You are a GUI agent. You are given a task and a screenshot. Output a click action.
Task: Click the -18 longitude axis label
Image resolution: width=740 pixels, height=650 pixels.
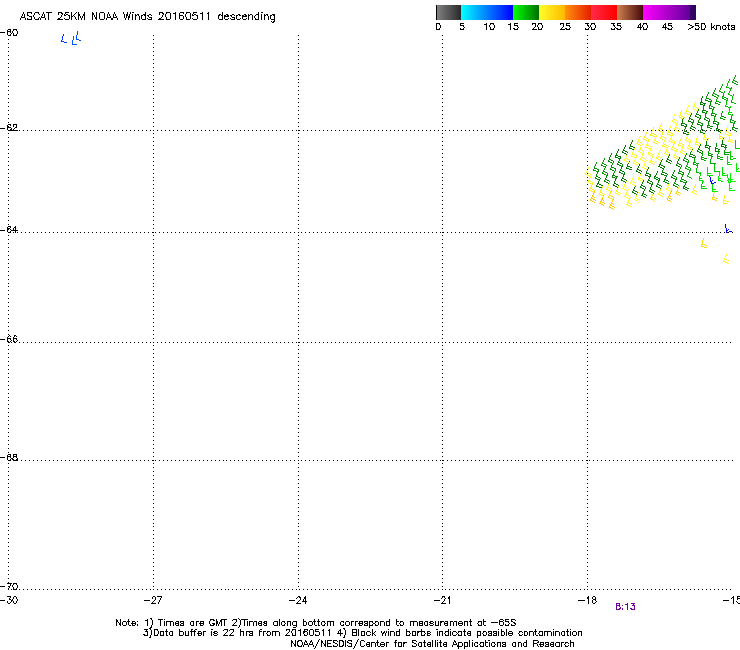[x=587, y=600]
